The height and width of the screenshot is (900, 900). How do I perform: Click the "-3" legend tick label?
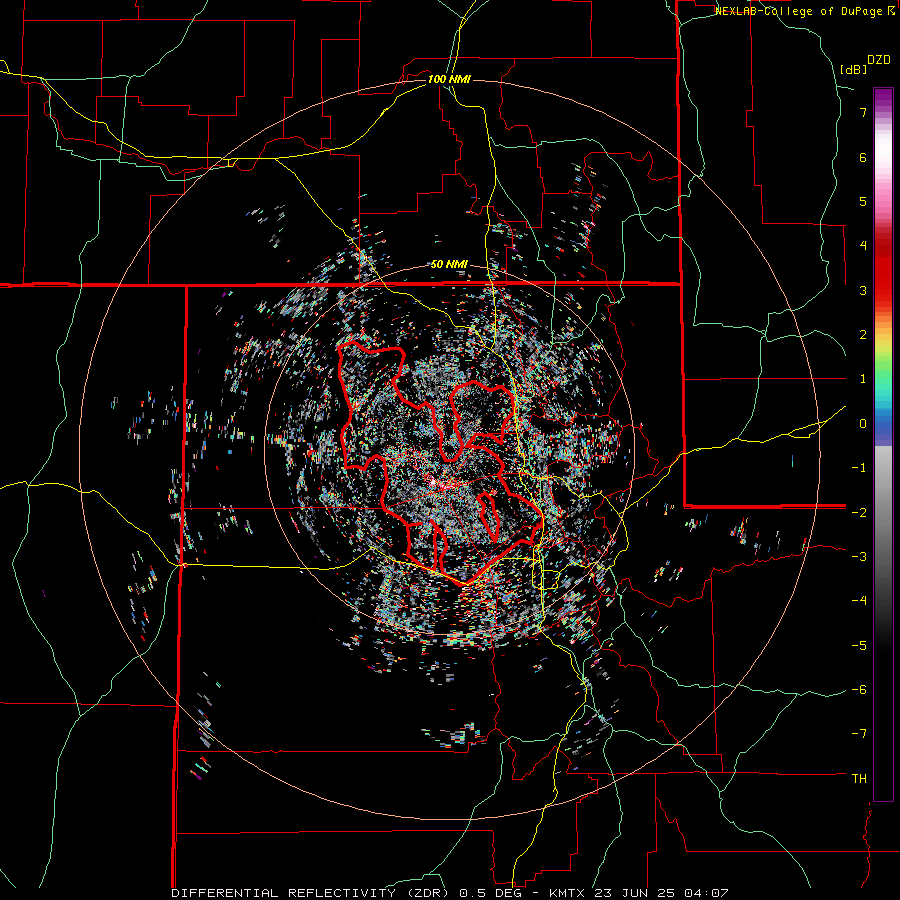859,556
